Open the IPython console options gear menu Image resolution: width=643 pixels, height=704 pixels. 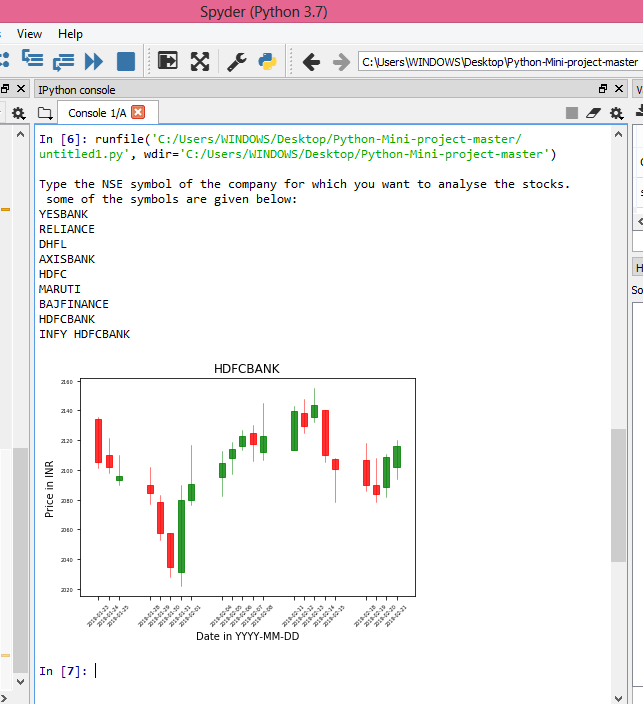click(616, 113)
